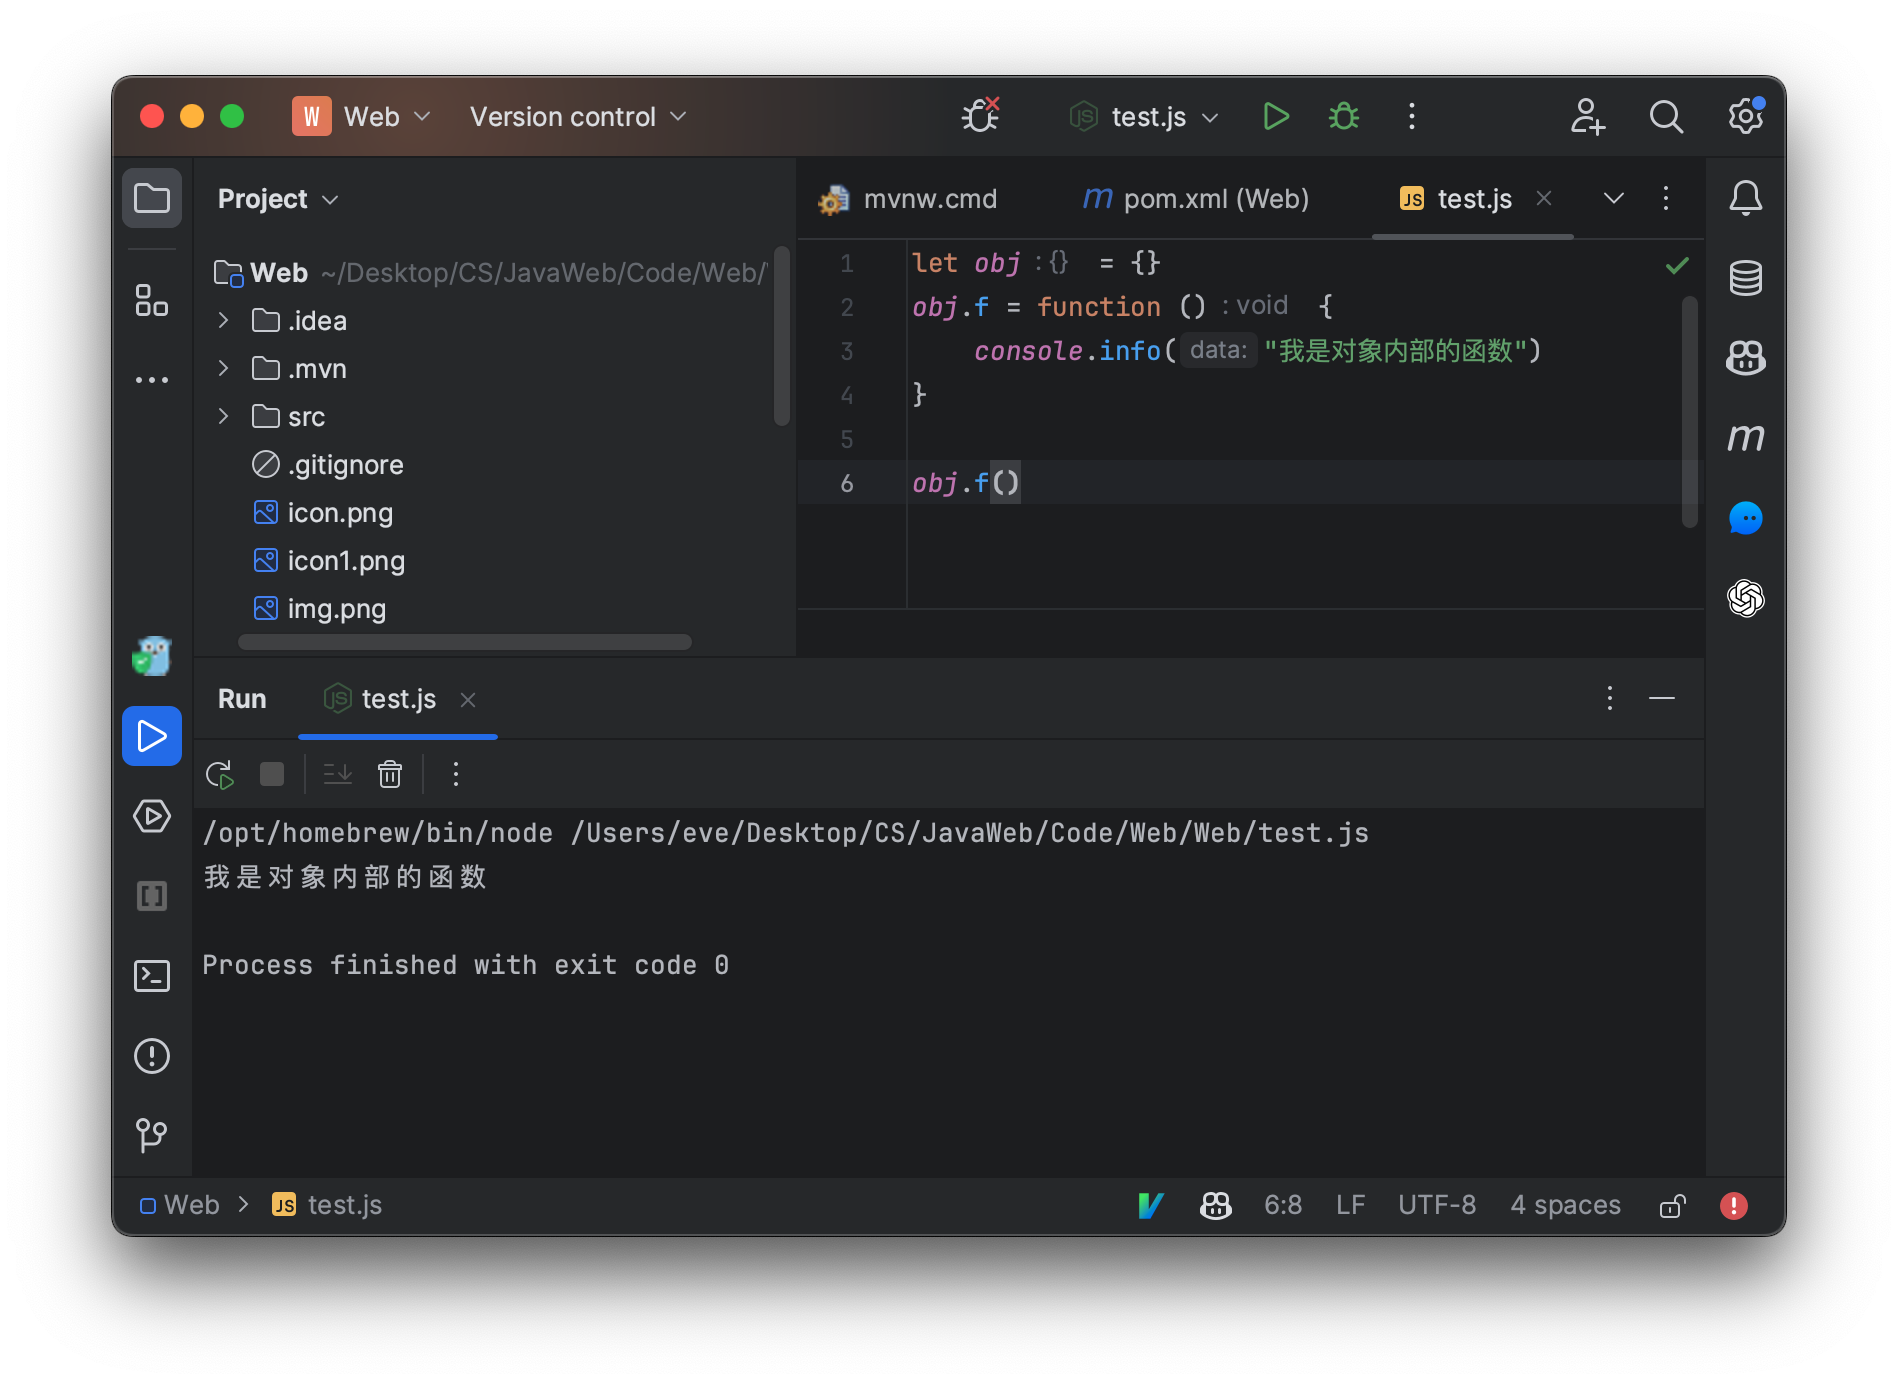
Task: Rerun test.js in Run panel
Action: coord(220,775)
